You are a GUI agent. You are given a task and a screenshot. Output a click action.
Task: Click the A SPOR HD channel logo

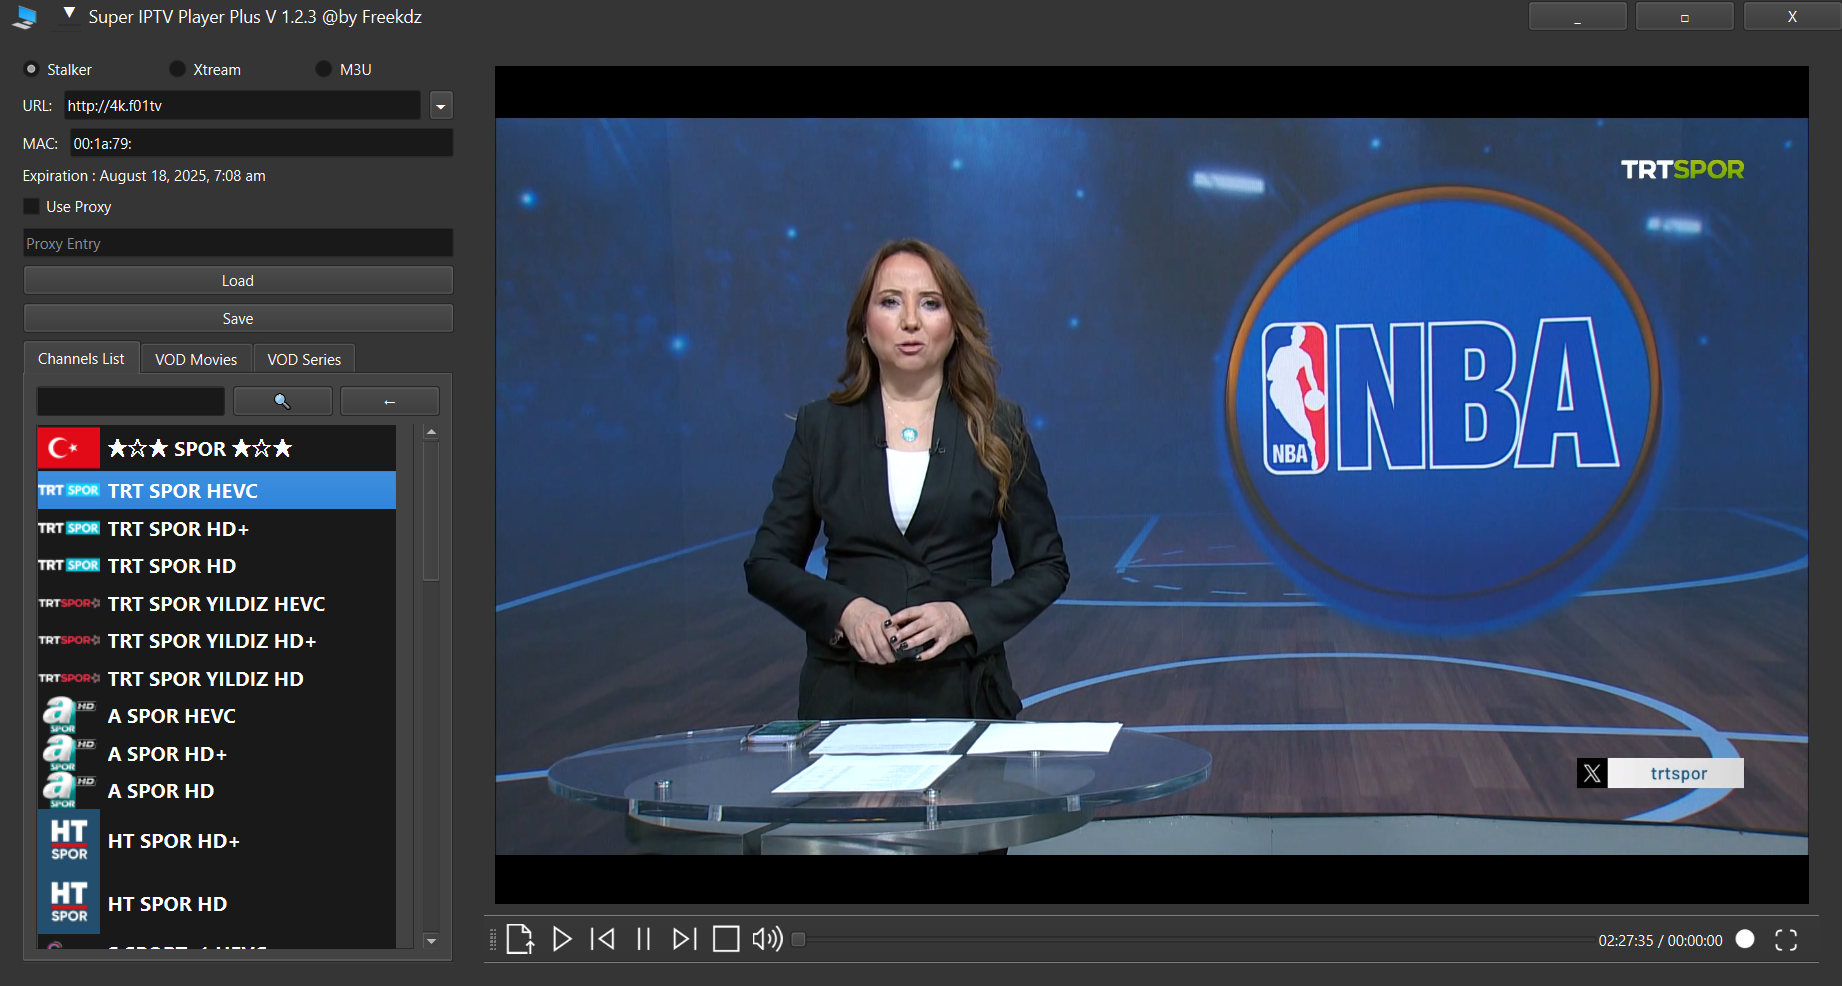69,790
